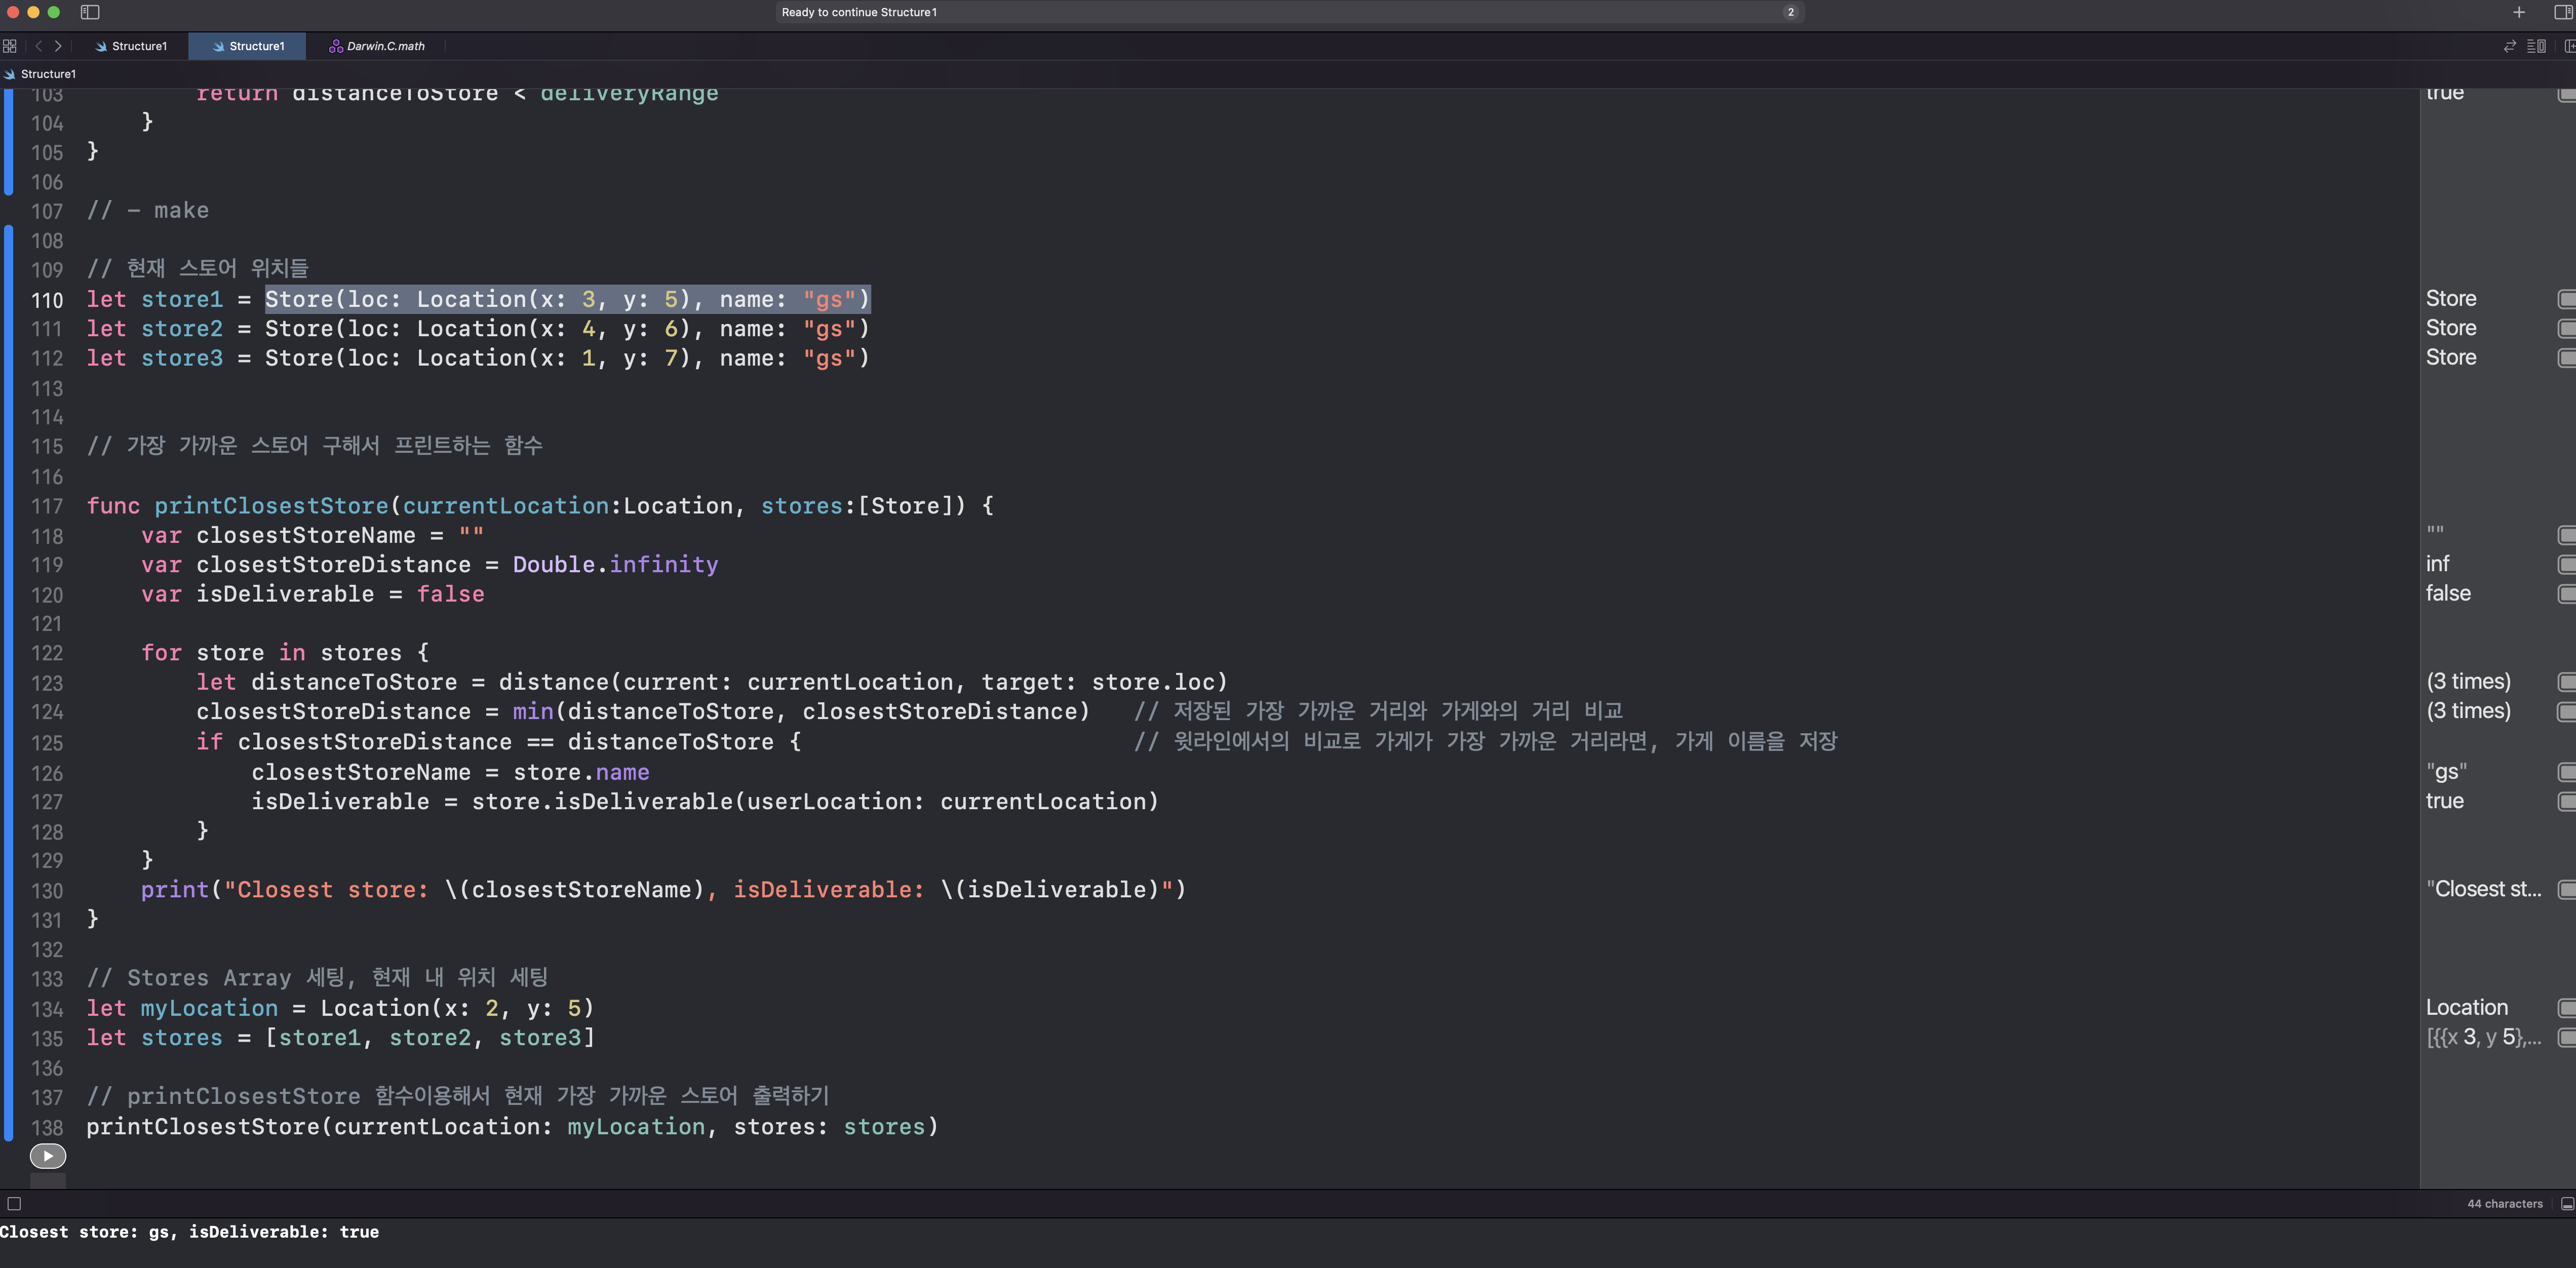
Task: Show inline result for store1 Store
Action: [x=2566, y=299]
